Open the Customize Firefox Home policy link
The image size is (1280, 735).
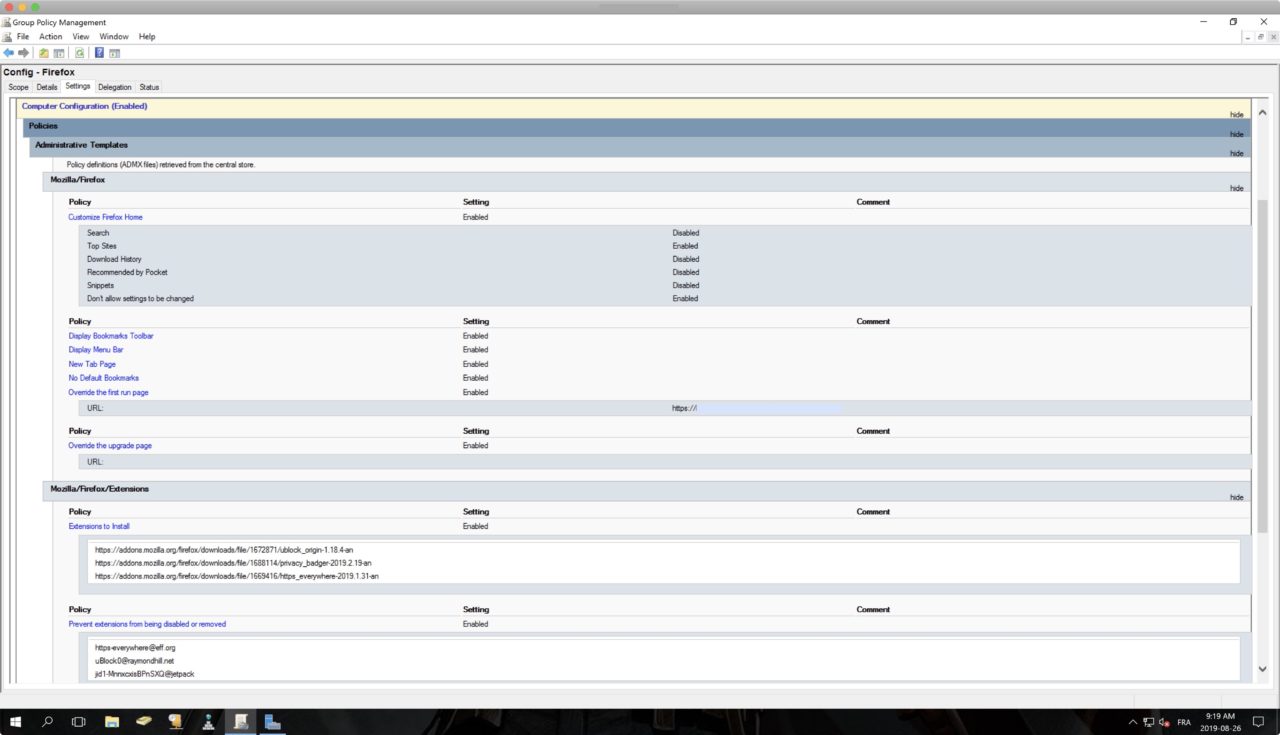(x=105, y=217)
